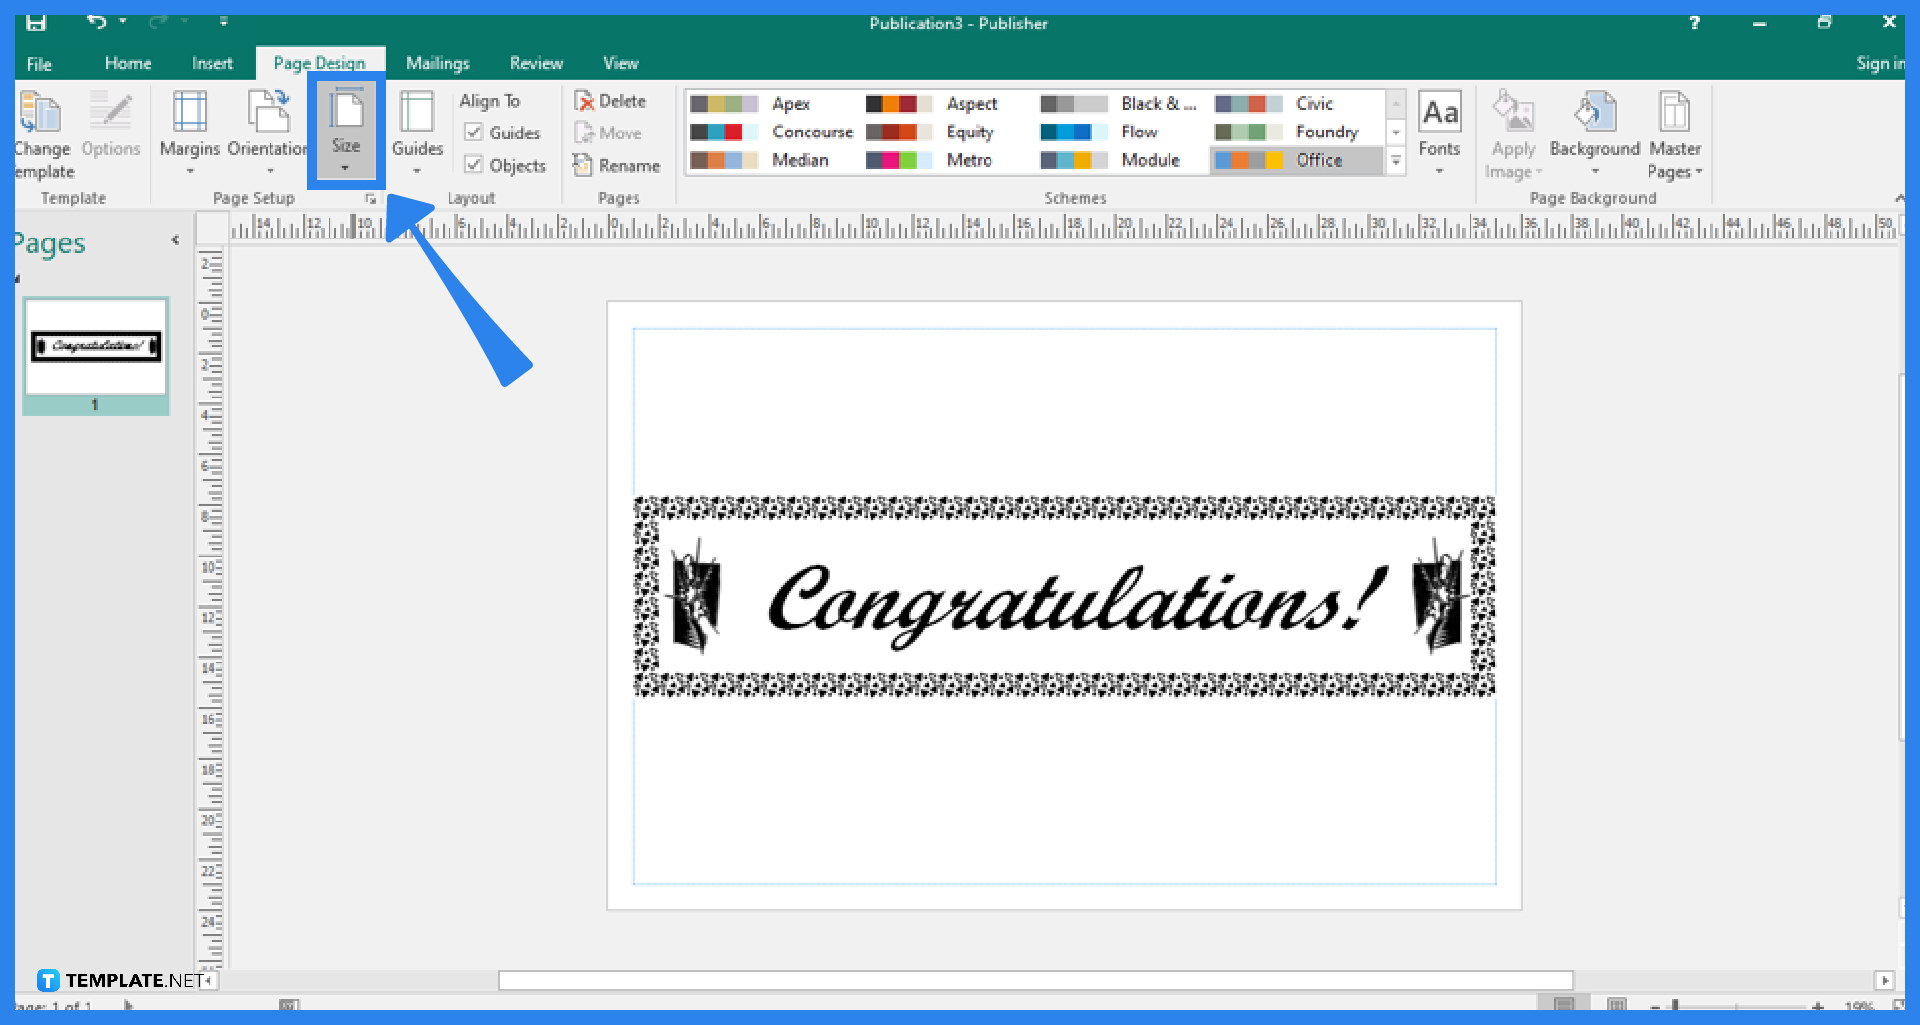
Task: Click the Sign in link
Action: point(1879,62)
